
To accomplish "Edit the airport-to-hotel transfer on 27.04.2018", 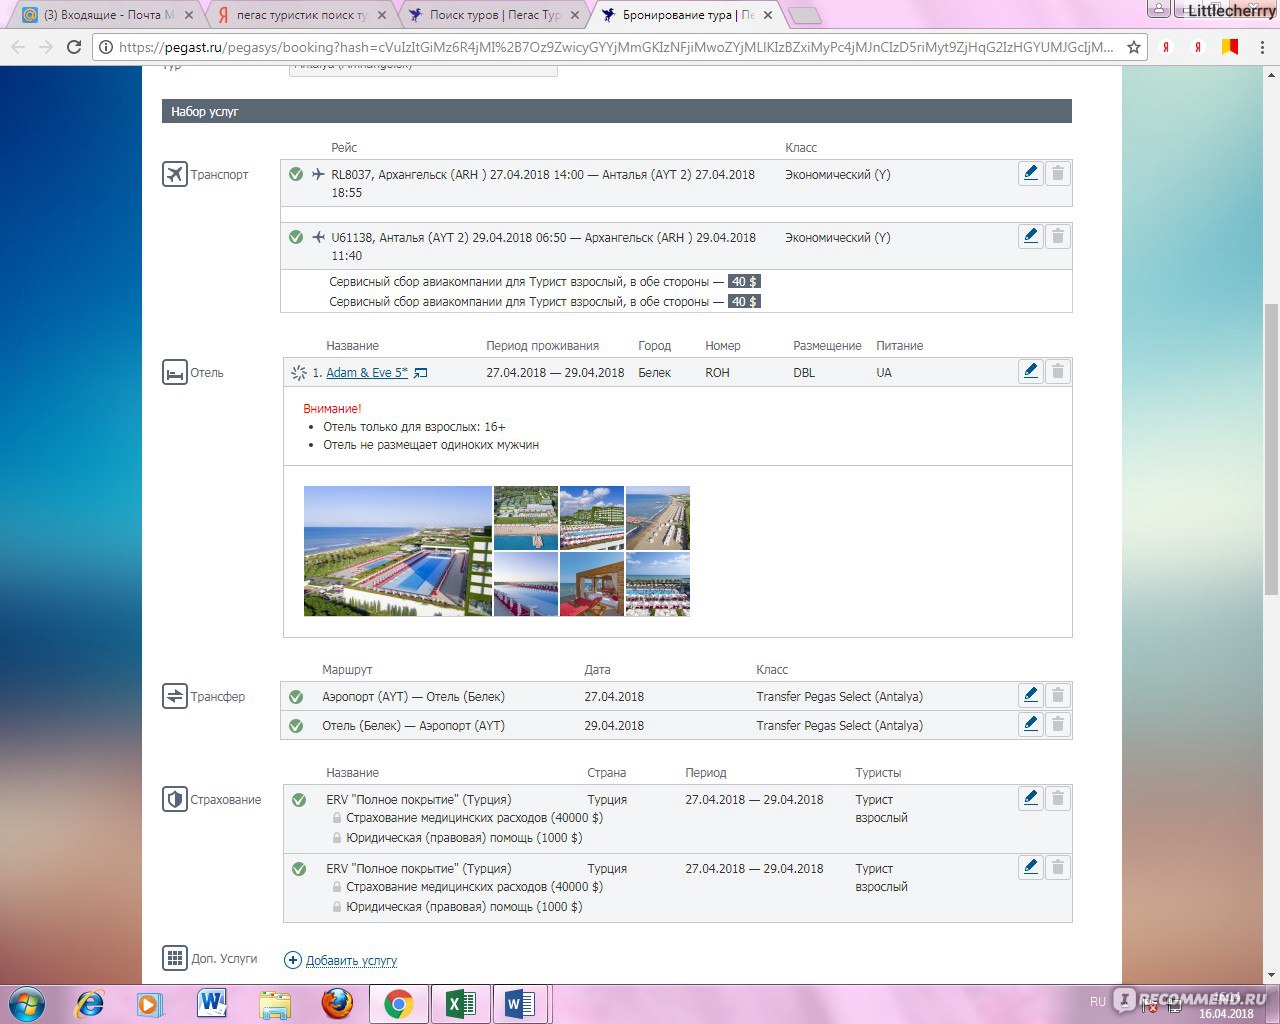I will [x=1030, y=695].
